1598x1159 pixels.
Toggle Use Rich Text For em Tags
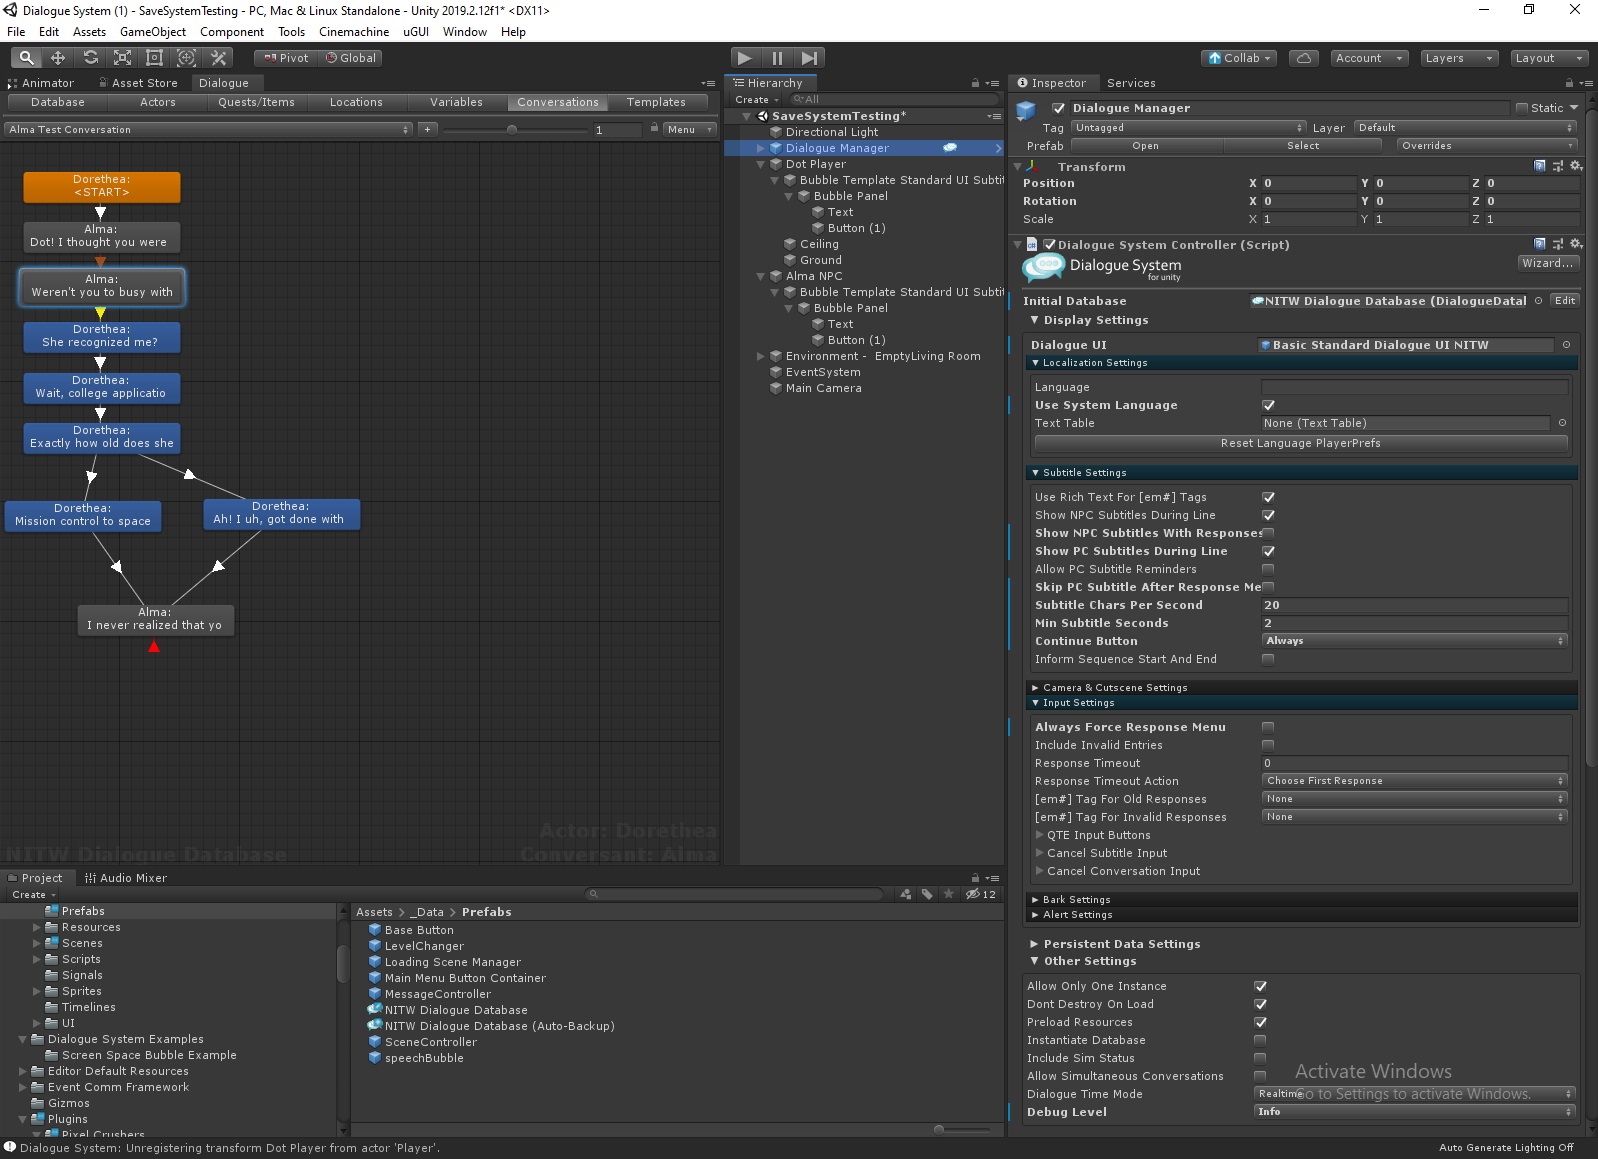coord(1268,497)
